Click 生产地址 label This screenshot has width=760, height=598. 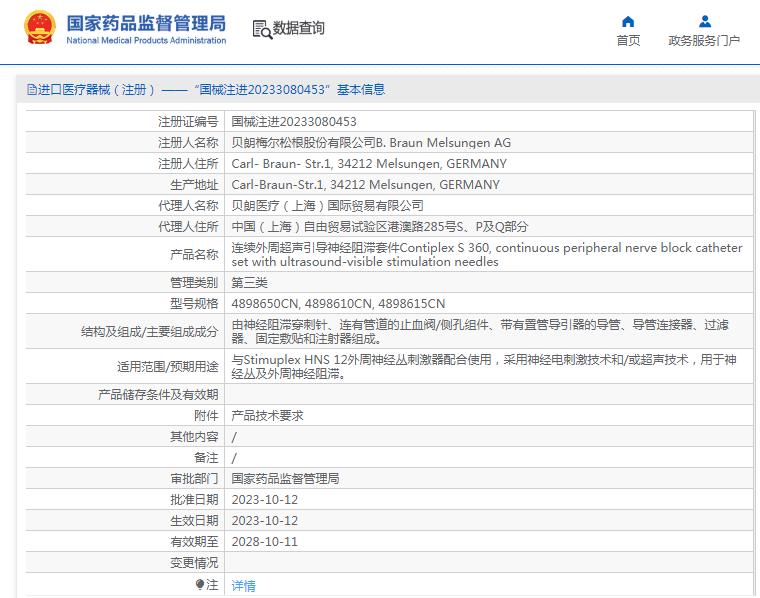(x=194, y=185)
